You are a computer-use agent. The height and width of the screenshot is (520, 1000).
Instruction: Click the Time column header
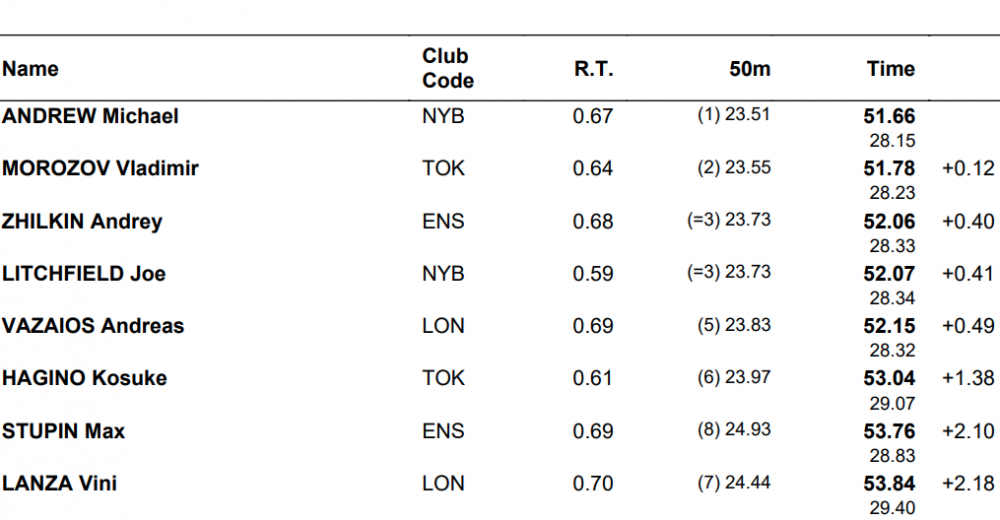(890, 69)
